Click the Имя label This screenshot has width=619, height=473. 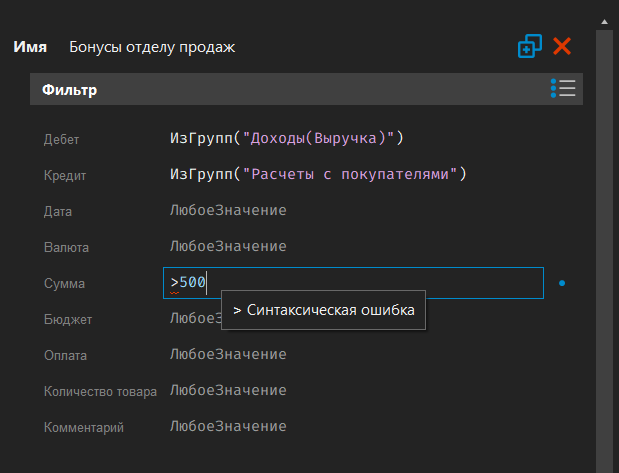(x=29, y=47)
